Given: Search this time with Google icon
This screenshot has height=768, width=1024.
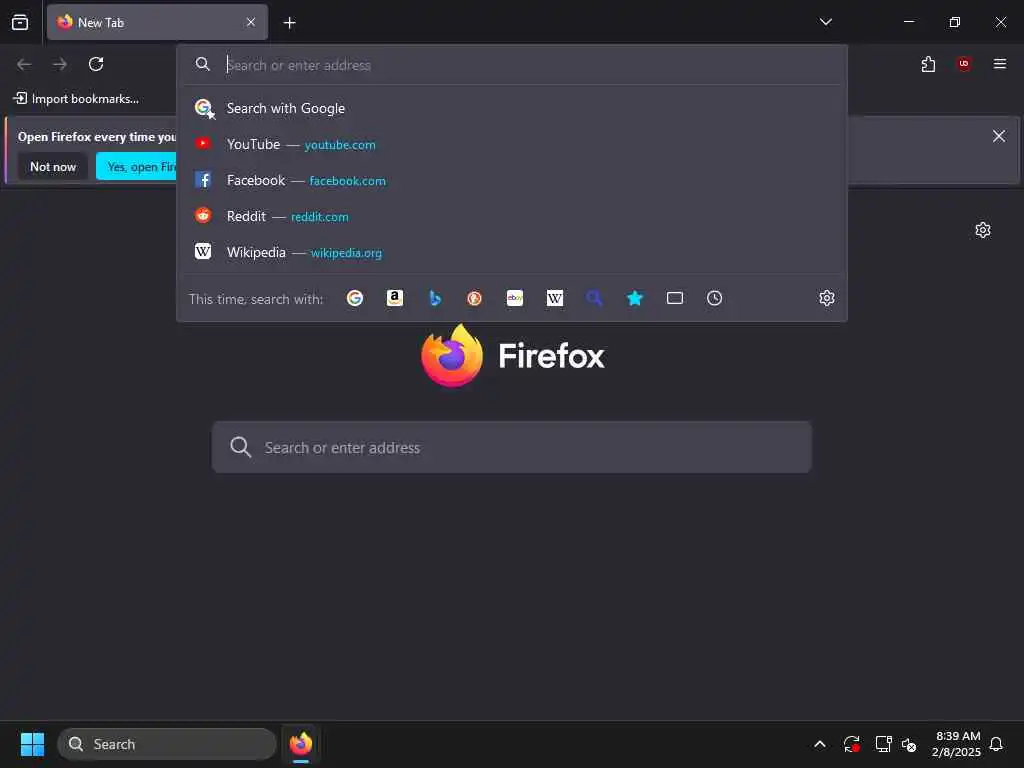Looking at the screenshot, I should pos(355,298).
